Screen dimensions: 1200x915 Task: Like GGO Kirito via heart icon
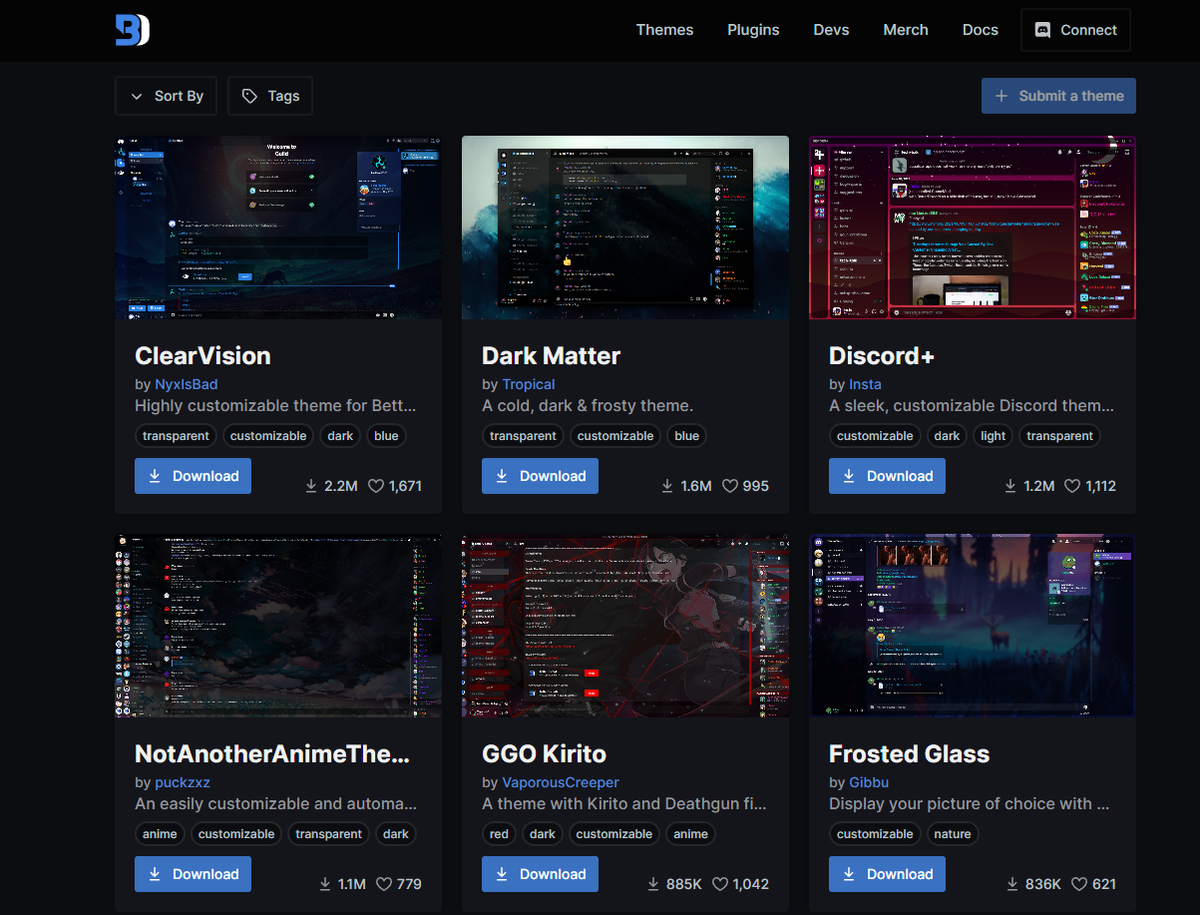point(720,884)
